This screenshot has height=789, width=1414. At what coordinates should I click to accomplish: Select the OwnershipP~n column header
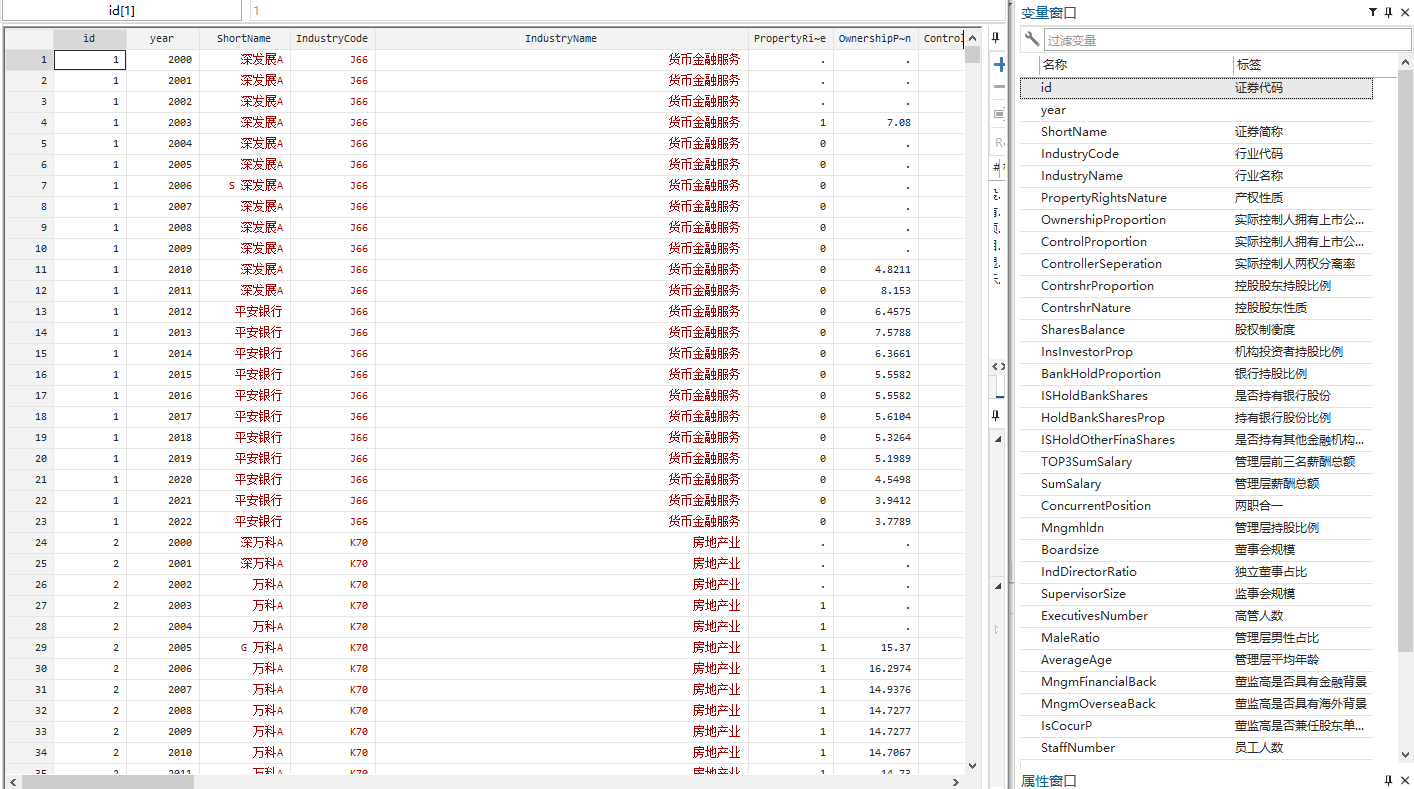pos(875,38)
